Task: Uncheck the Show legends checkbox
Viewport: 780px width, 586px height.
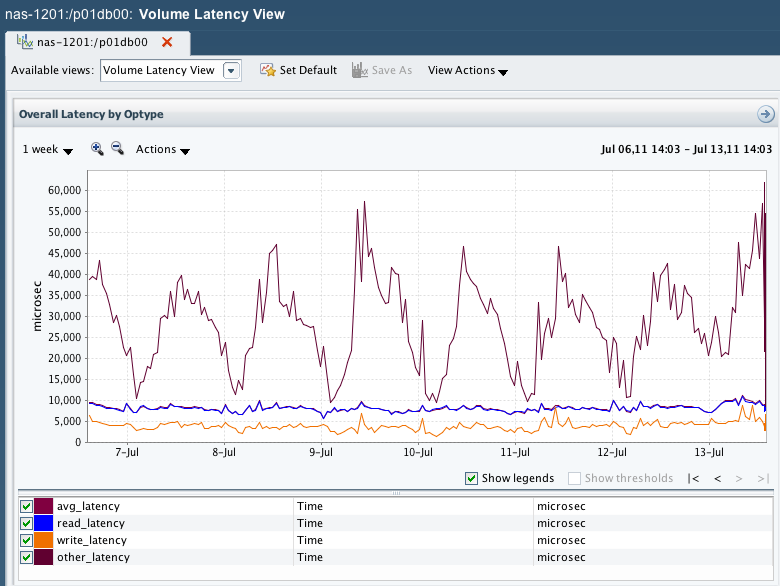Action: click(x=472, y=478)
